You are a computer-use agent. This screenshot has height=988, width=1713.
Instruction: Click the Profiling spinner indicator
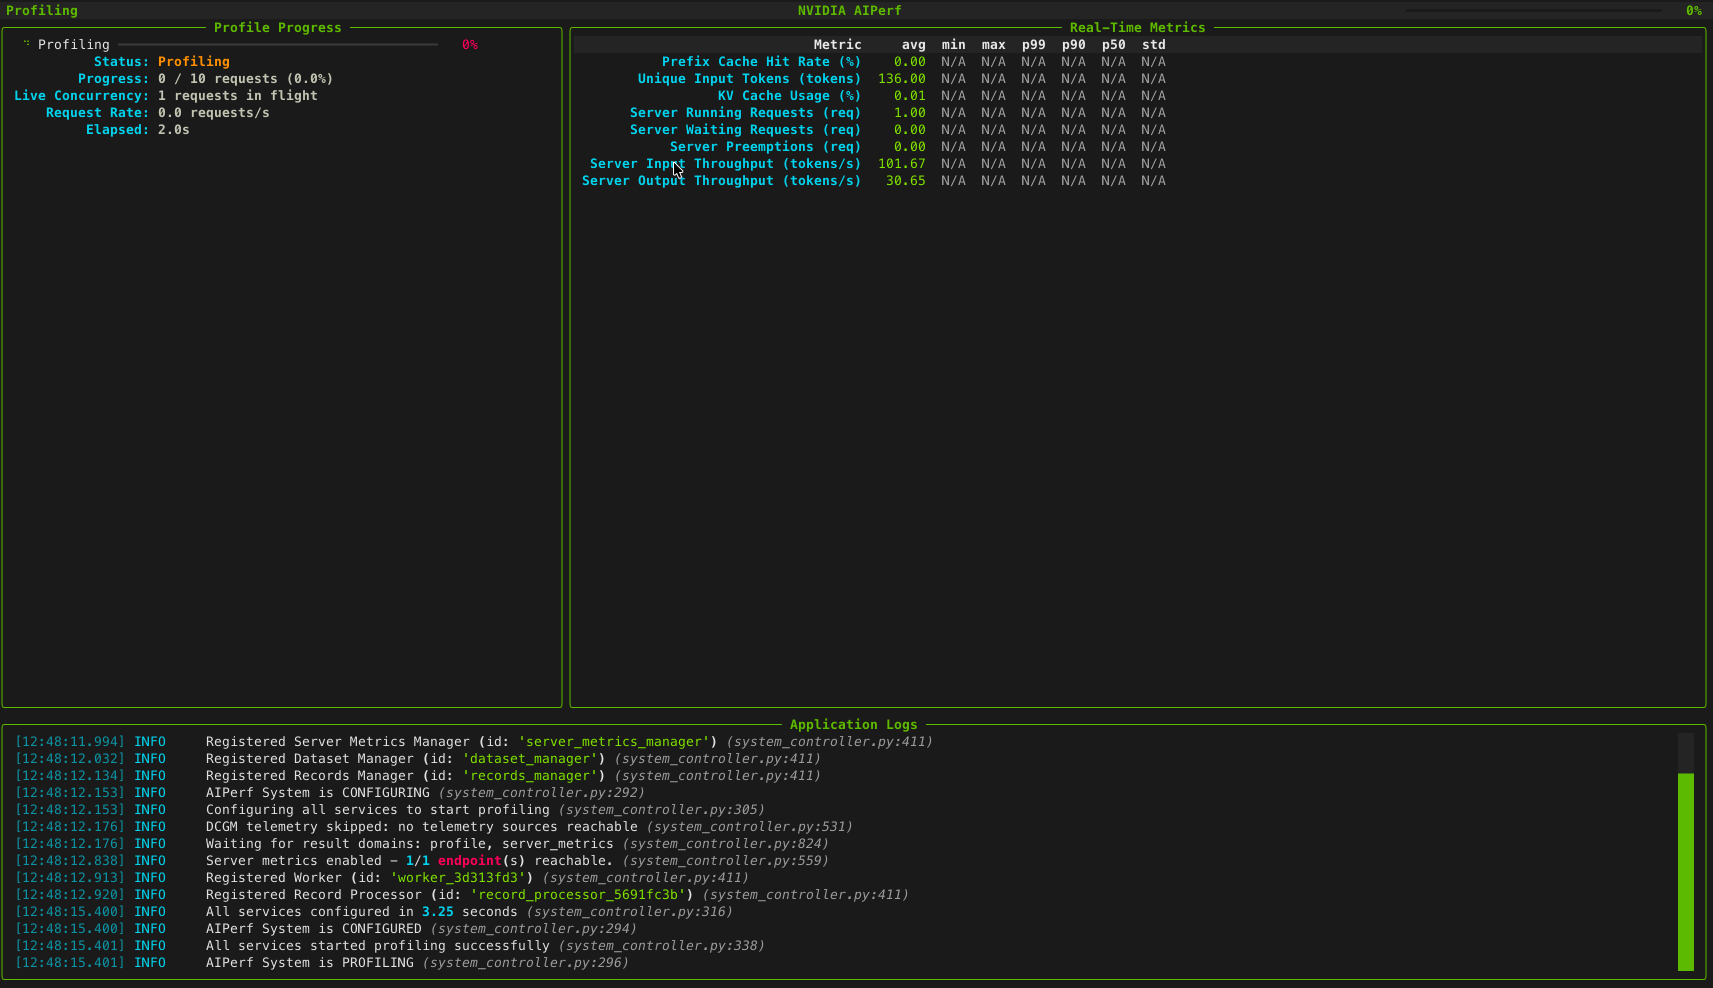[27, 44]
